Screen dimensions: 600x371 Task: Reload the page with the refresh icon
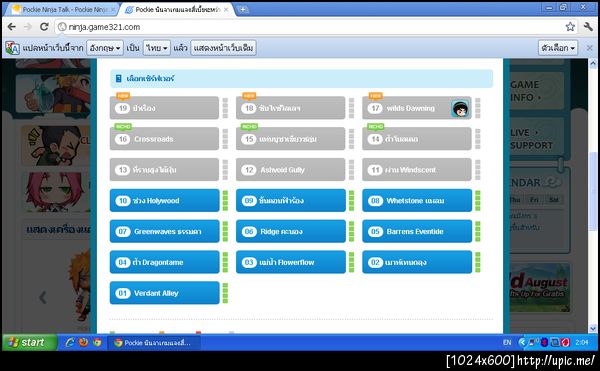tap(44, 27)
